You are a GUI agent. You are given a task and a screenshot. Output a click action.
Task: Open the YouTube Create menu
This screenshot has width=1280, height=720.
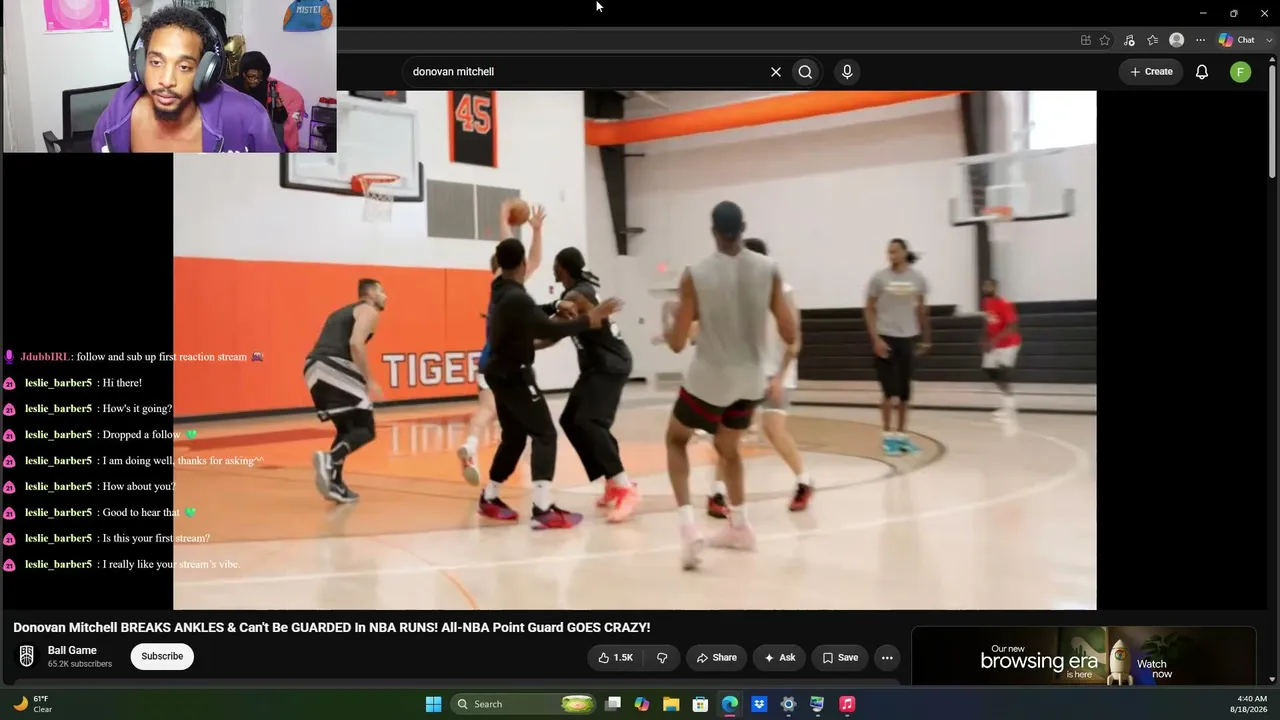point(1151,72)
